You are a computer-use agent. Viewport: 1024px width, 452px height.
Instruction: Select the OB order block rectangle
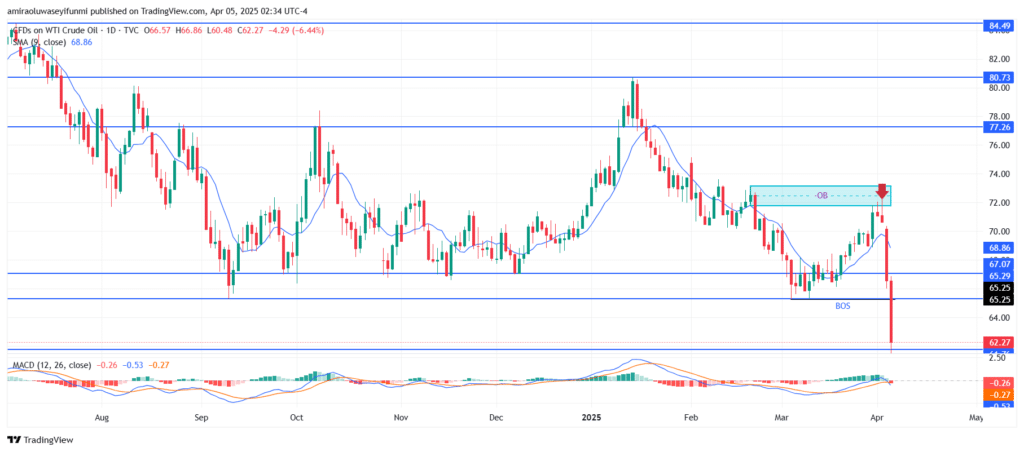pos(820,196)
